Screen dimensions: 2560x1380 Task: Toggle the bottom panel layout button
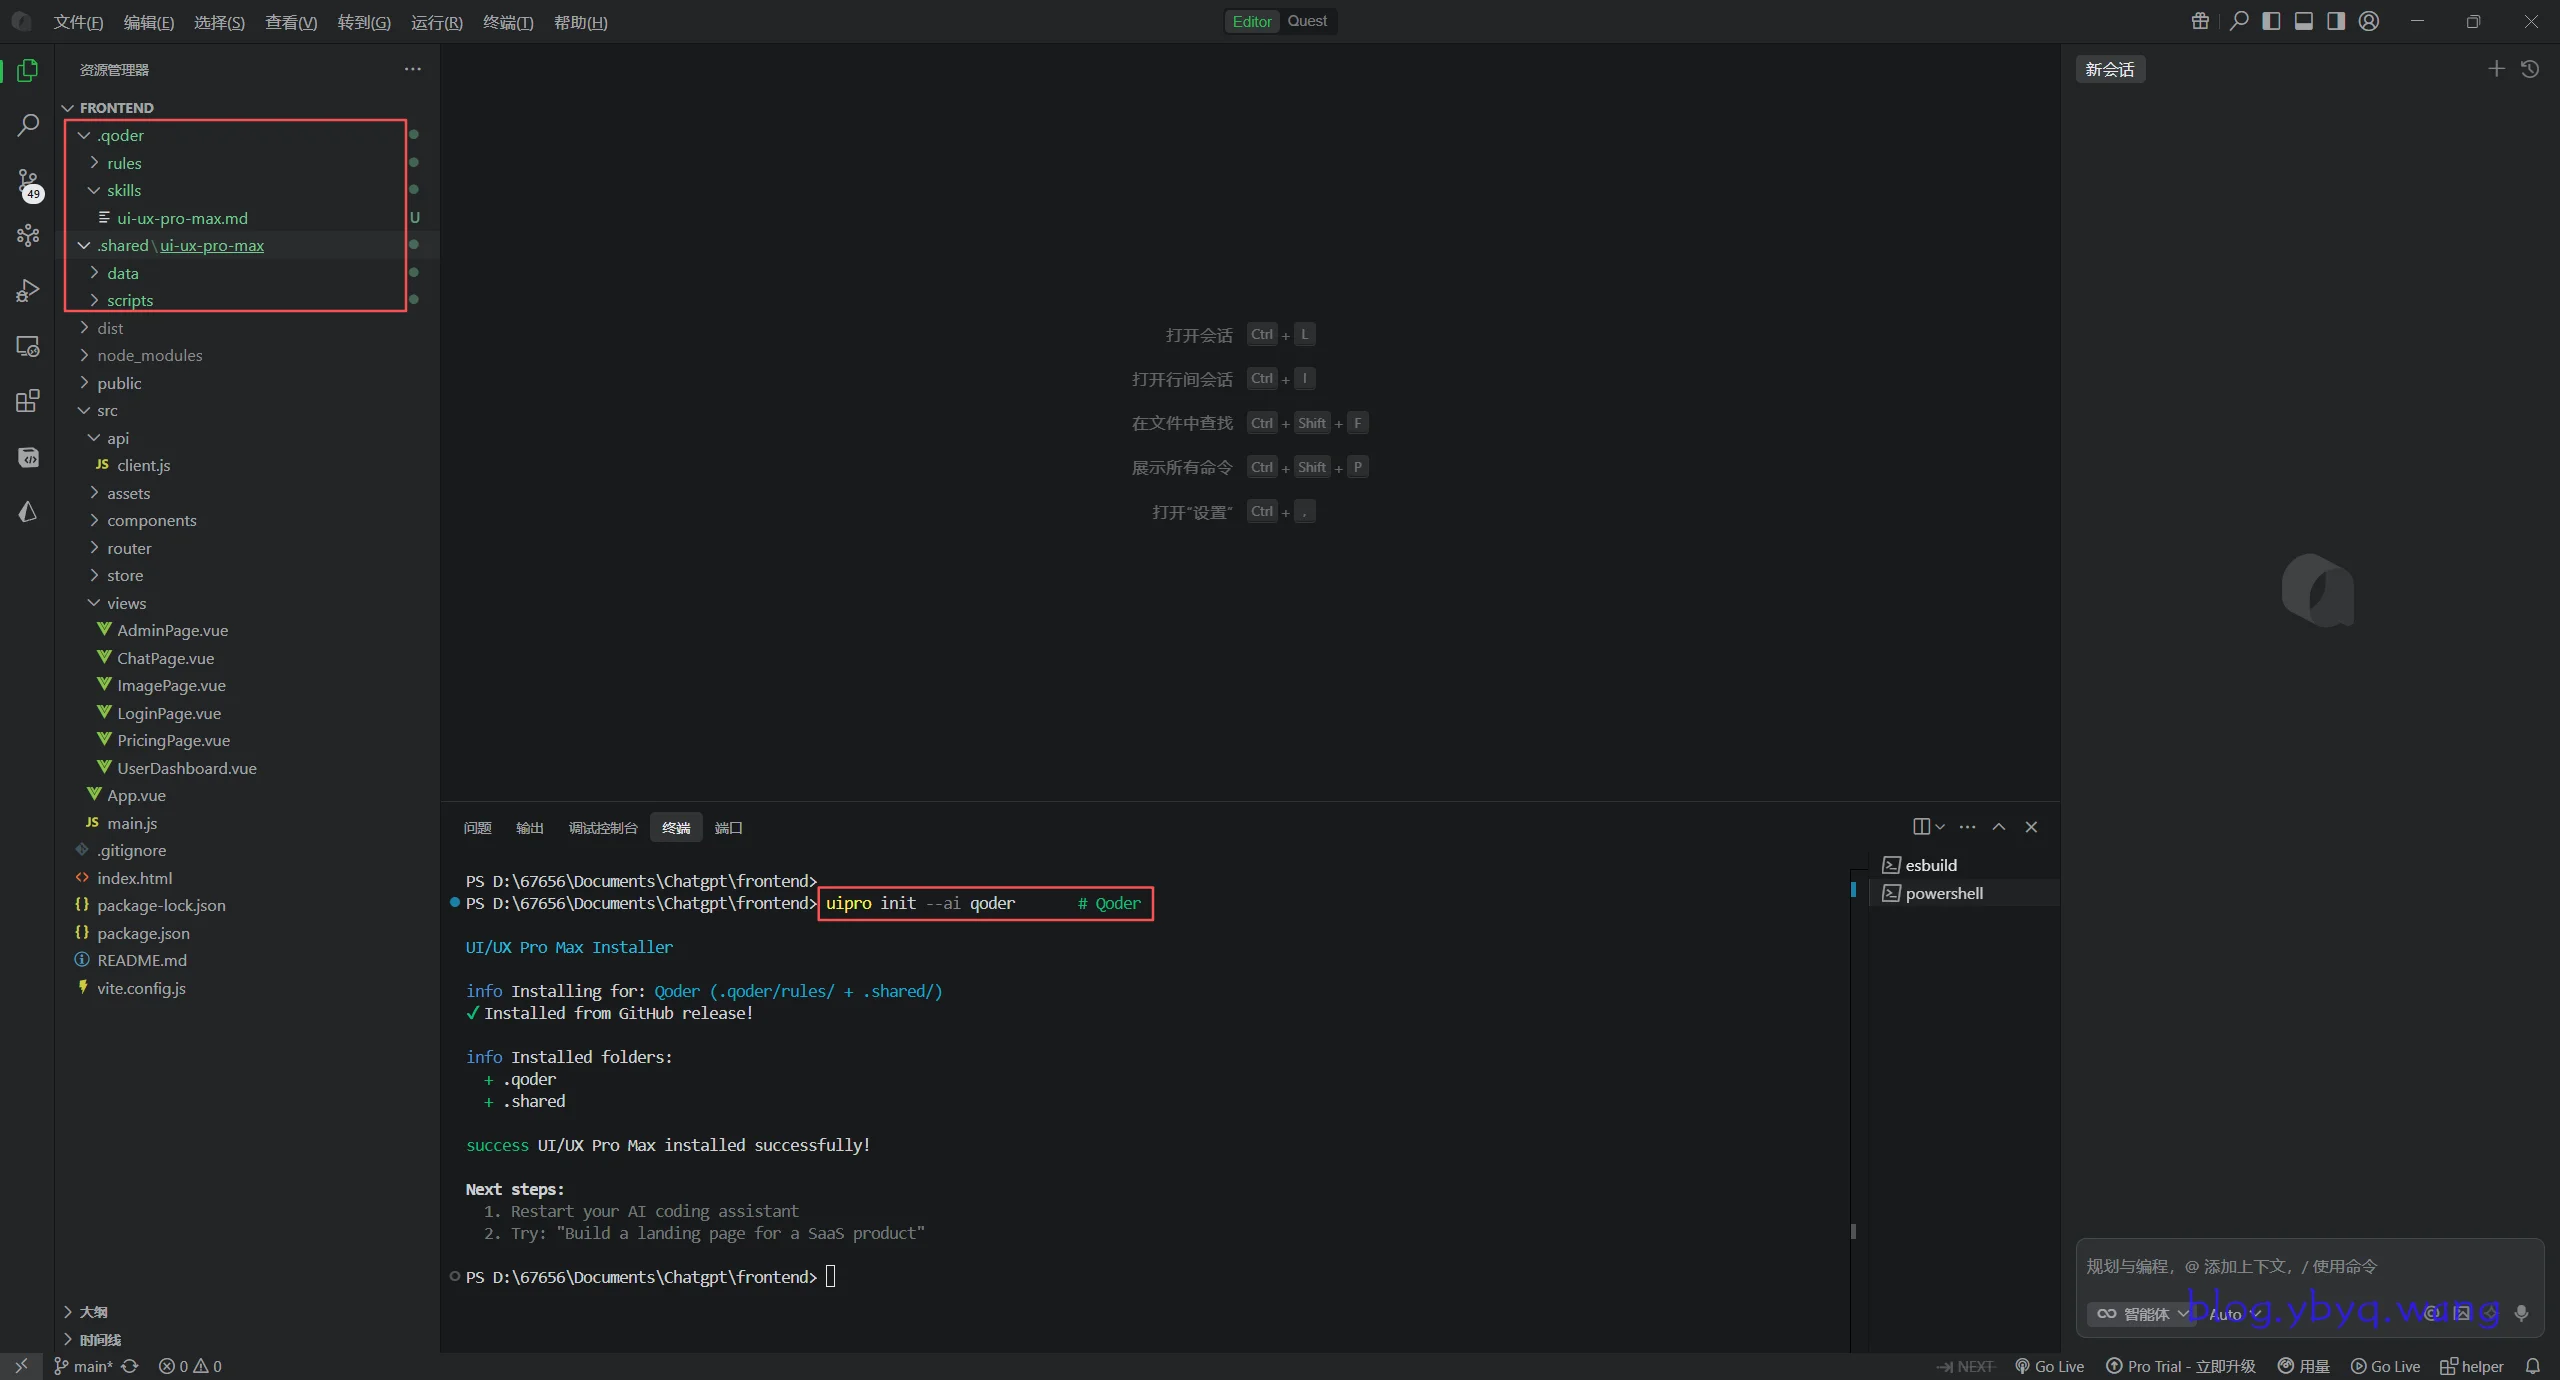(2303, 21)
